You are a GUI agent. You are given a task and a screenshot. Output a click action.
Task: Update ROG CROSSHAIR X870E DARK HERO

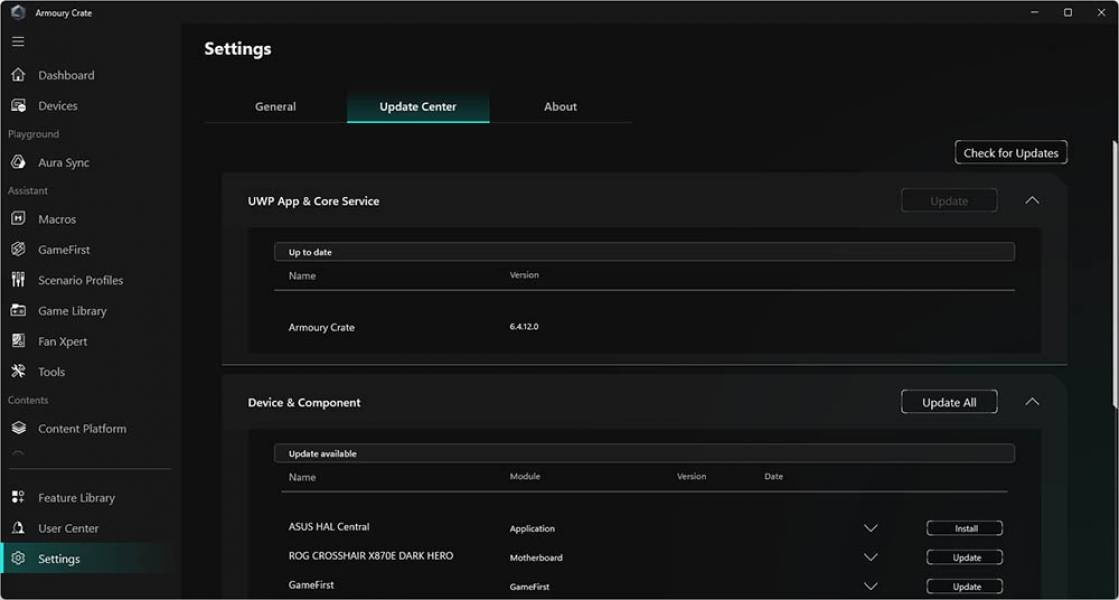pyautogui.click(x=964, y=557)
